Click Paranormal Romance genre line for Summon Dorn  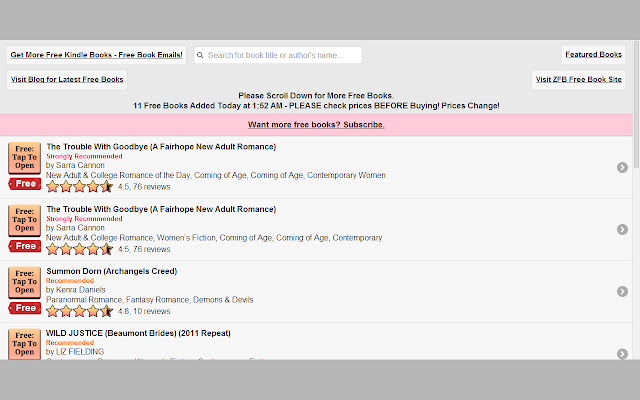coord(149,300)
